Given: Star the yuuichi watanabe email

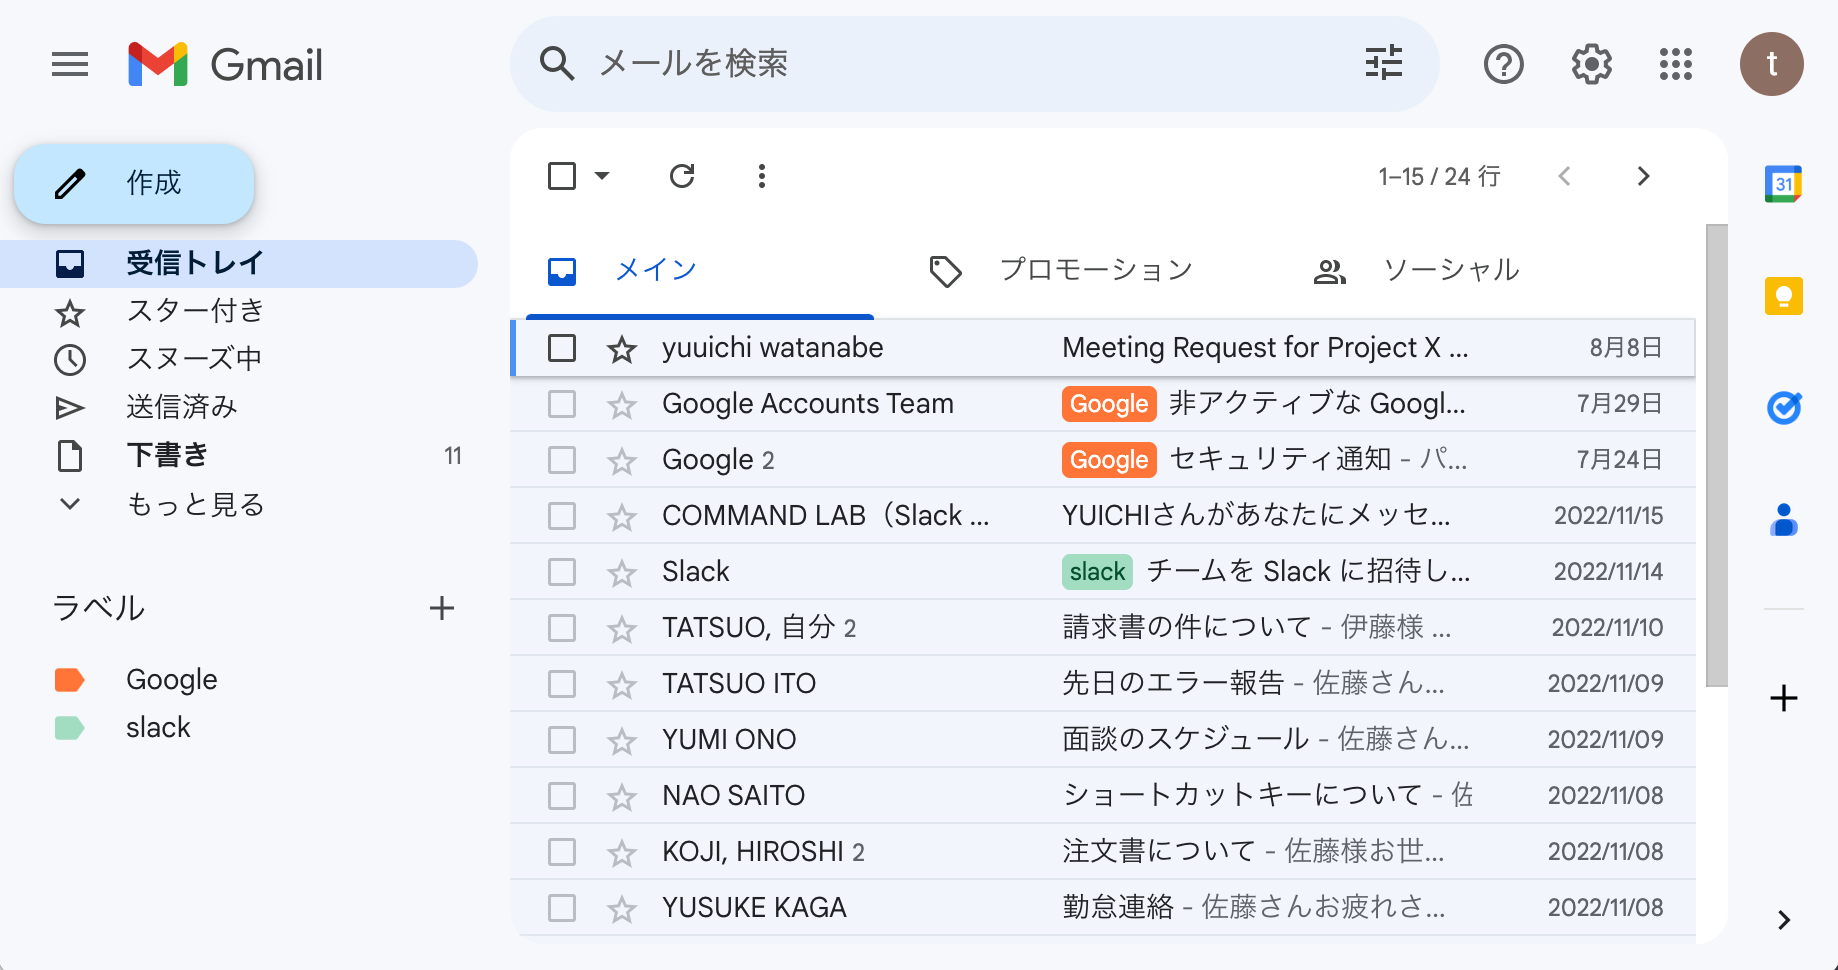Looking at the screenshot, I should tap(622, 349).
